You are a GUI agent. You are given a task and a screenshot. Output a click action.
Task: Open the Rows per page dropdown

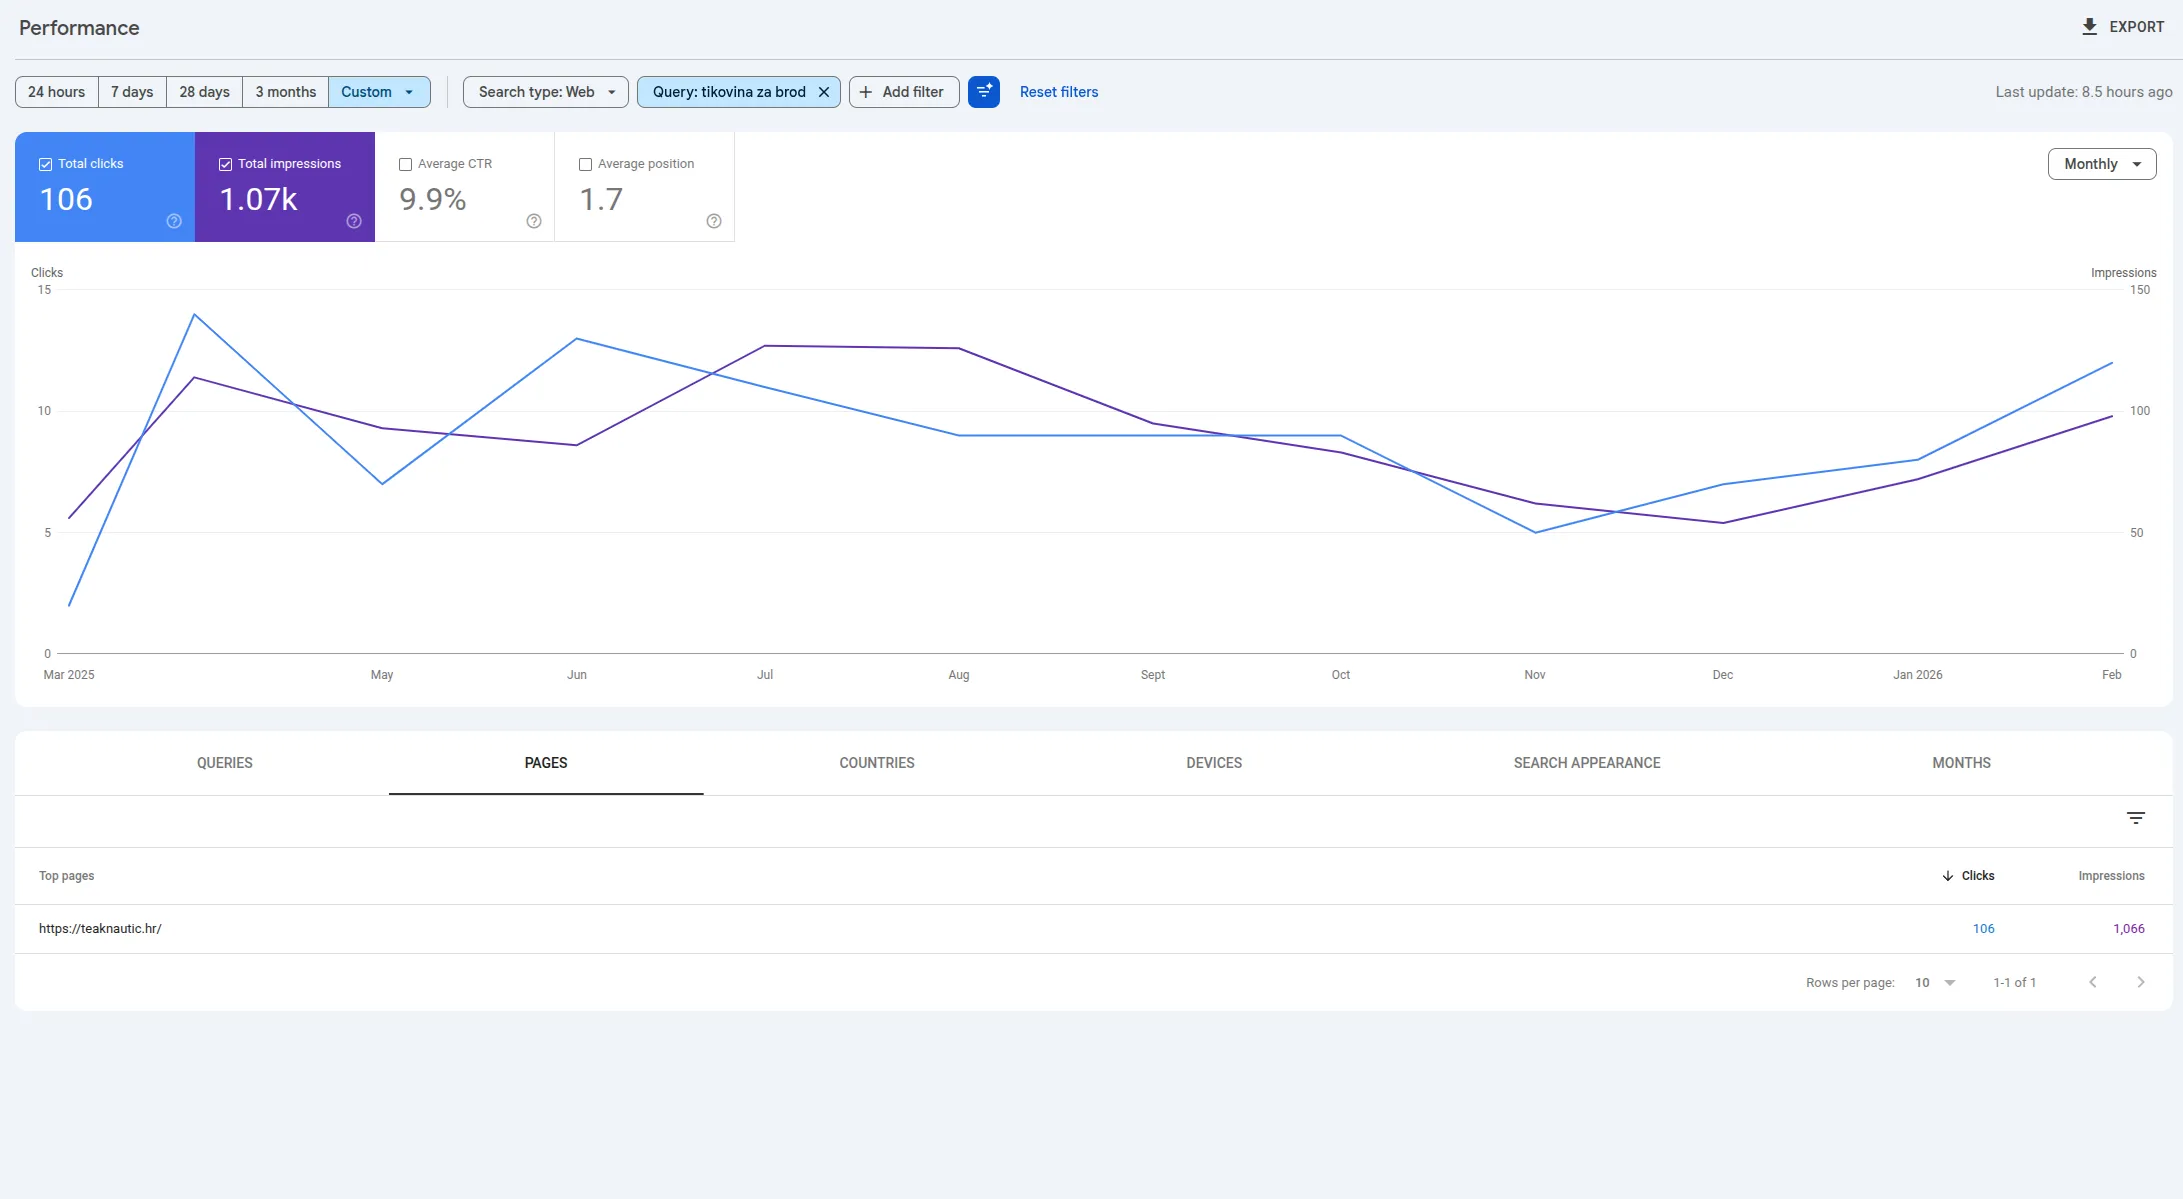(x=1937, y=982)
